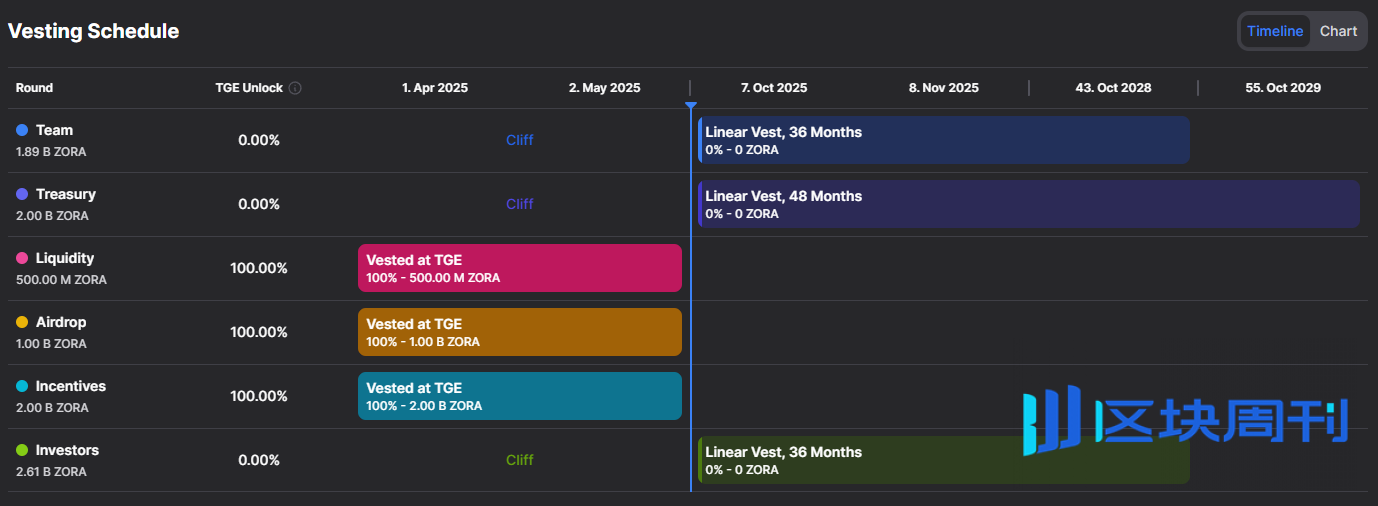This screenshot has height=506, width=1378.
Task: Click the blue Team color dot
Action: [x=22, y=130]
